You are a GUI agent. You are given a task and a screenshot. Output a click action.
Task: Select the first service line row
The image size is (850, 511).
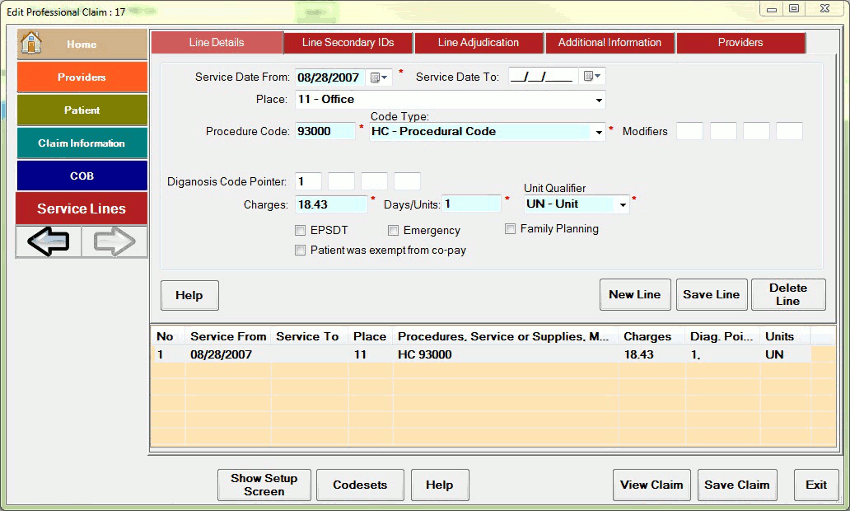pyautogui.click(x=480, y=354)
